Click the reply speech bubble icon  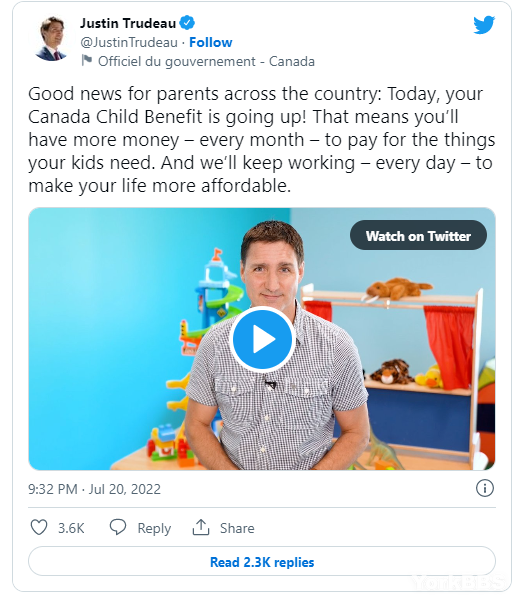118,527
